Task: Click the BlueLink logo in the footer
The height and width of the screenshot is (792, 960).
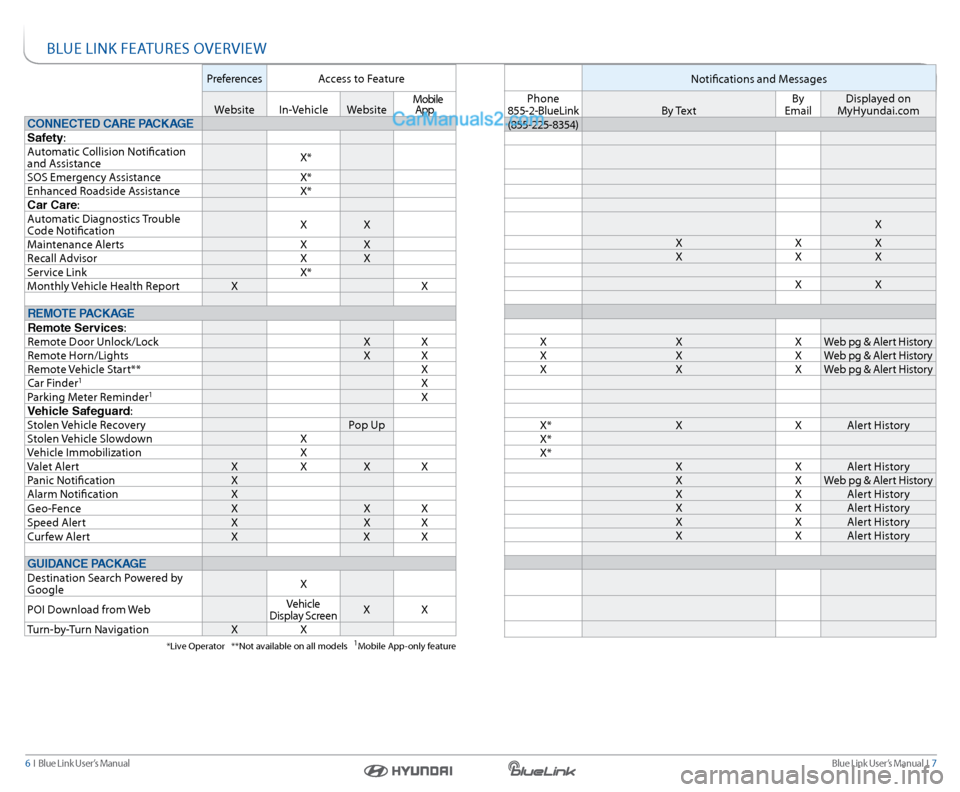Action: click(542, 769)
